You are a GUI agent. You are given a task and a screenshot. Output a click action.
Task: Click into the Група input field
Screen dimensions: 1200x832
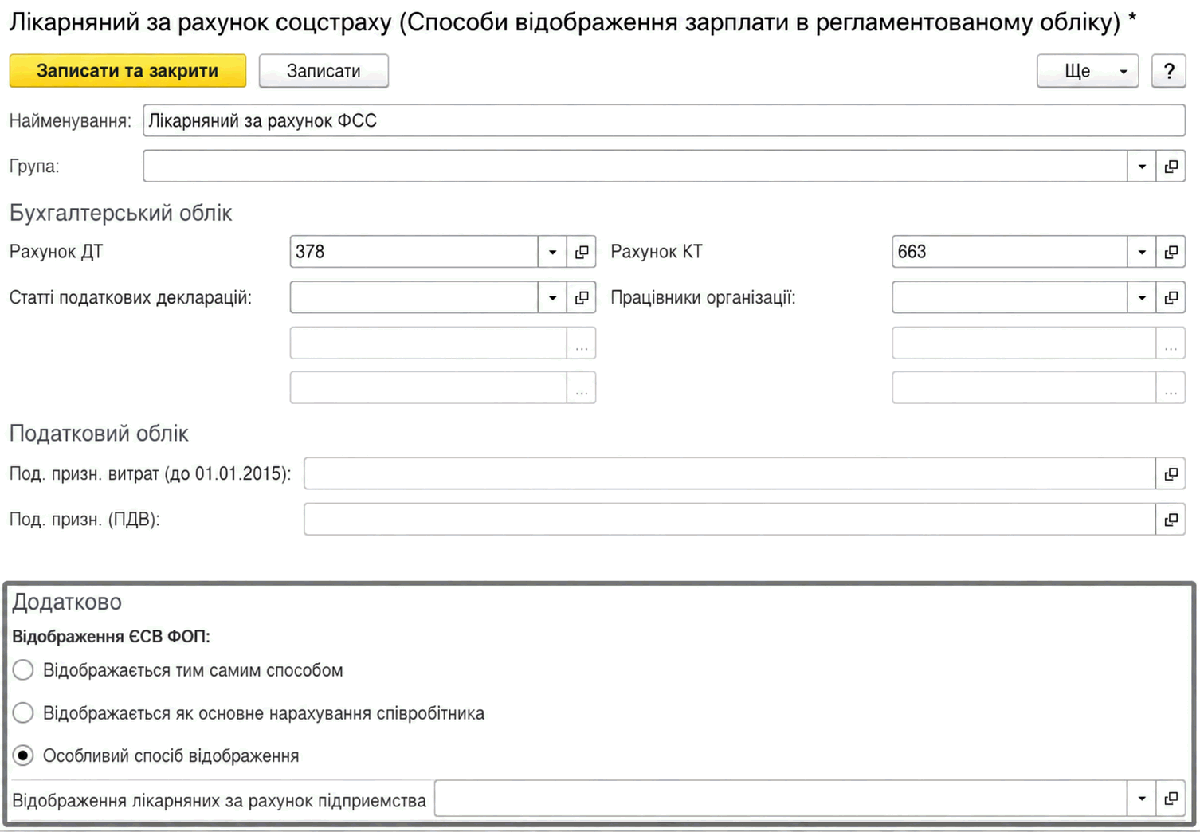636,166
